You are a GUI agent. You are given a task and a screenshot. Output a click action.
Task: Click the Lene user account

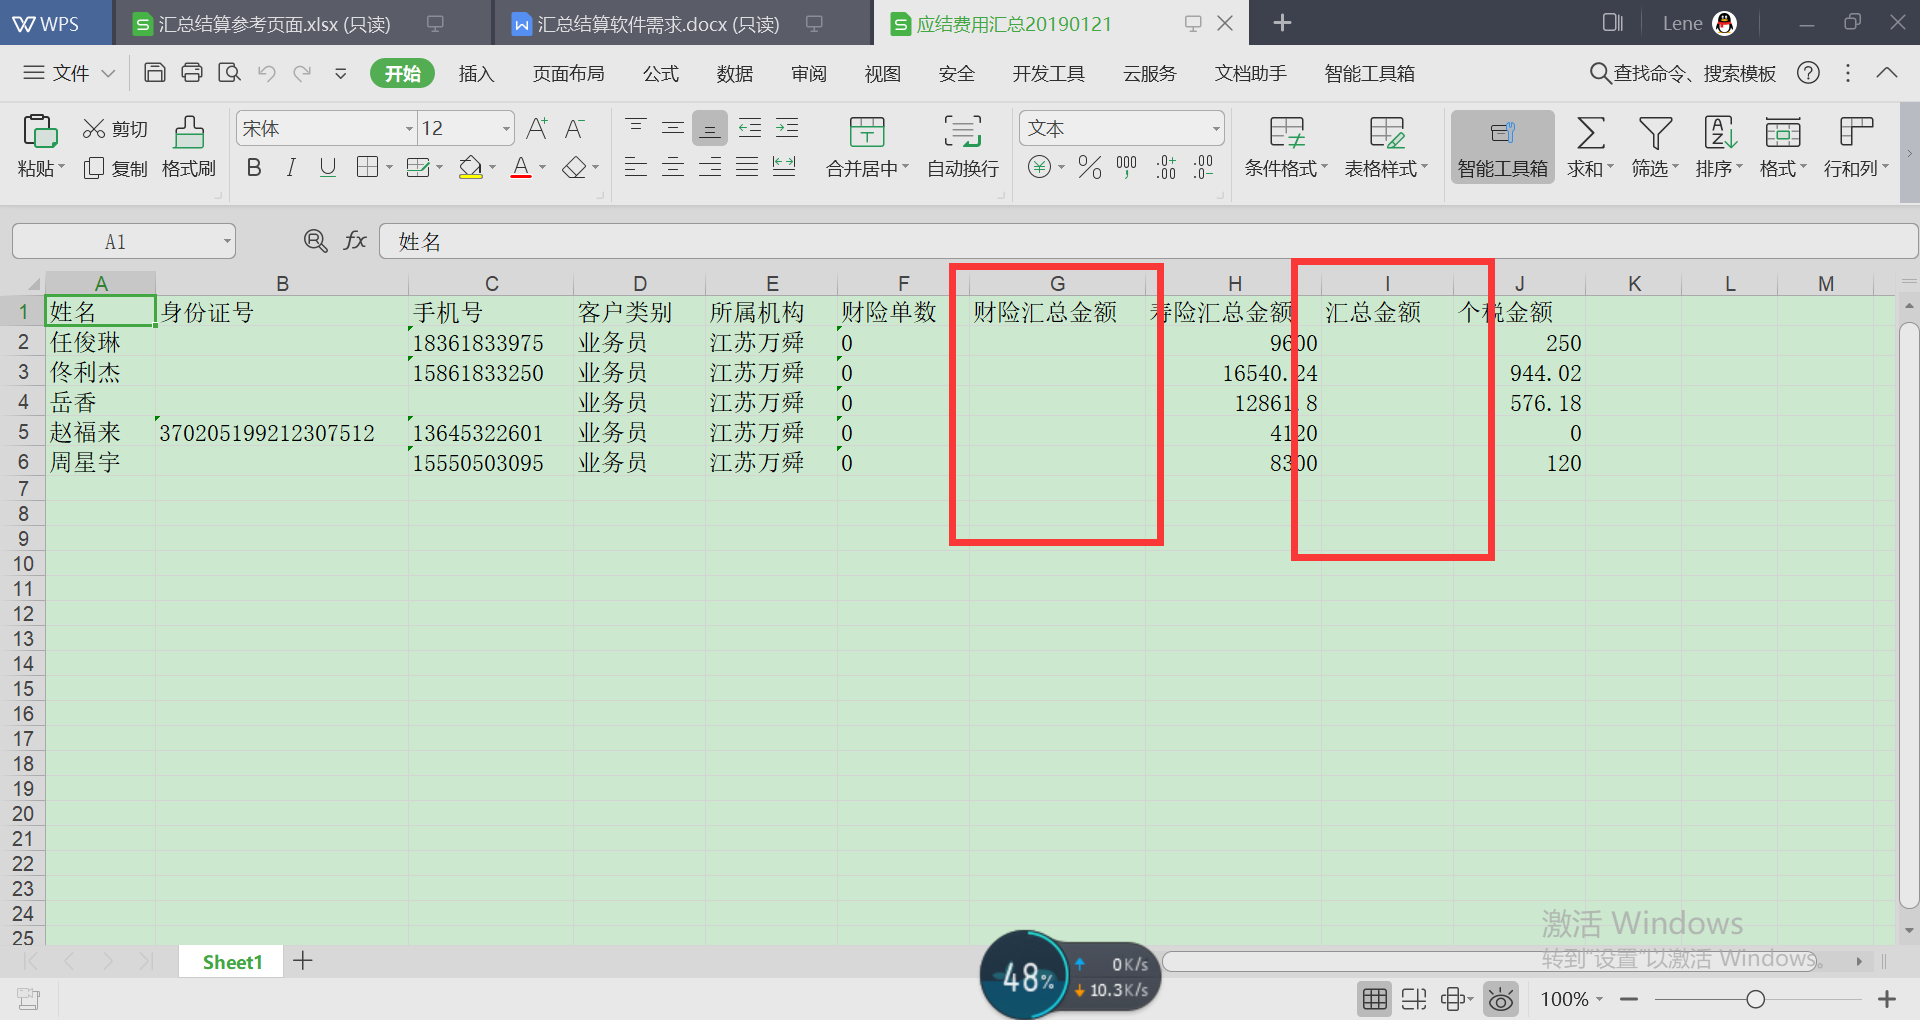coord(1699,23)
